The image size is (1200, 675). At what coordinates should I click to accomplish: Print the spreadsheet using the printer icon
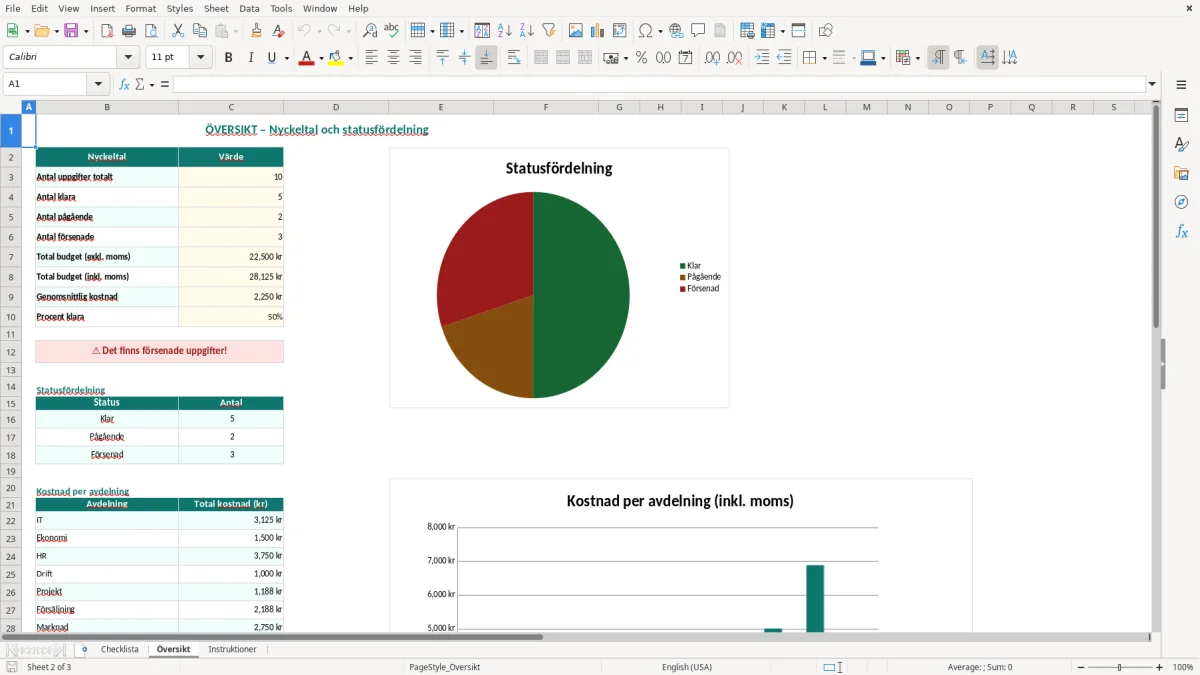coord(129,31)
